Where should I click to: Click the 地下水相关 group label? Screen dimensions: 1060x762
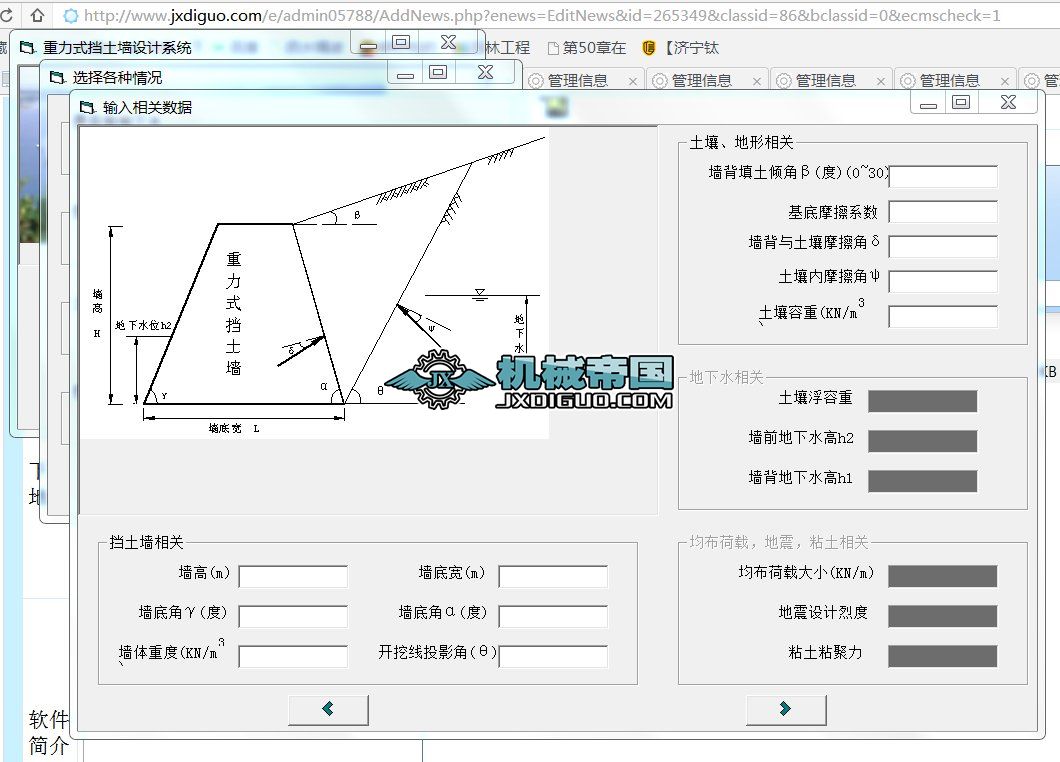(x=727, y=377)
